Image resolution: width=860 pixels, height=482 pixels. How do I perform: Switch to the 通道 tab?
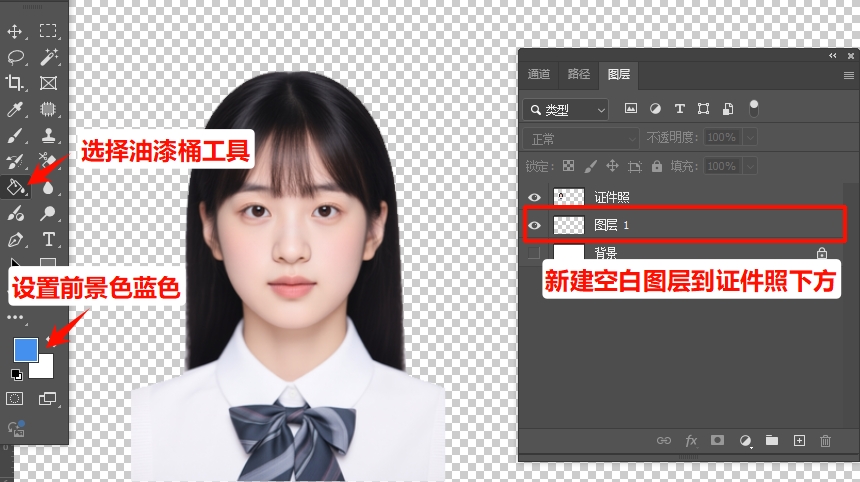coord(538,74)
